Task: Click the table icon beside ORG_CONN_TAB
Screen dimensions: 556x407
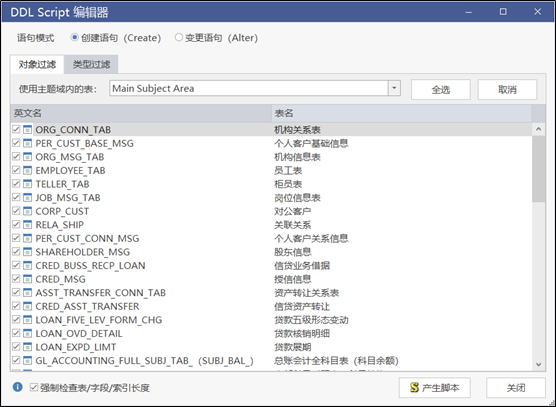Action: point(27,130)
